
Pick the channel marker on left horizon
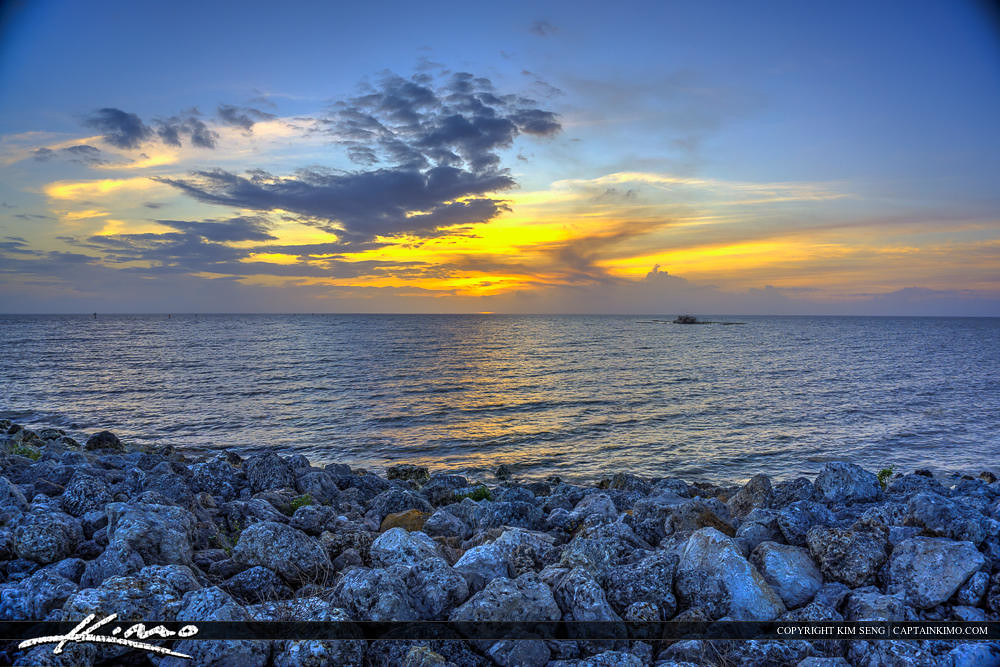pyautogui.click(x=95, y=315)
